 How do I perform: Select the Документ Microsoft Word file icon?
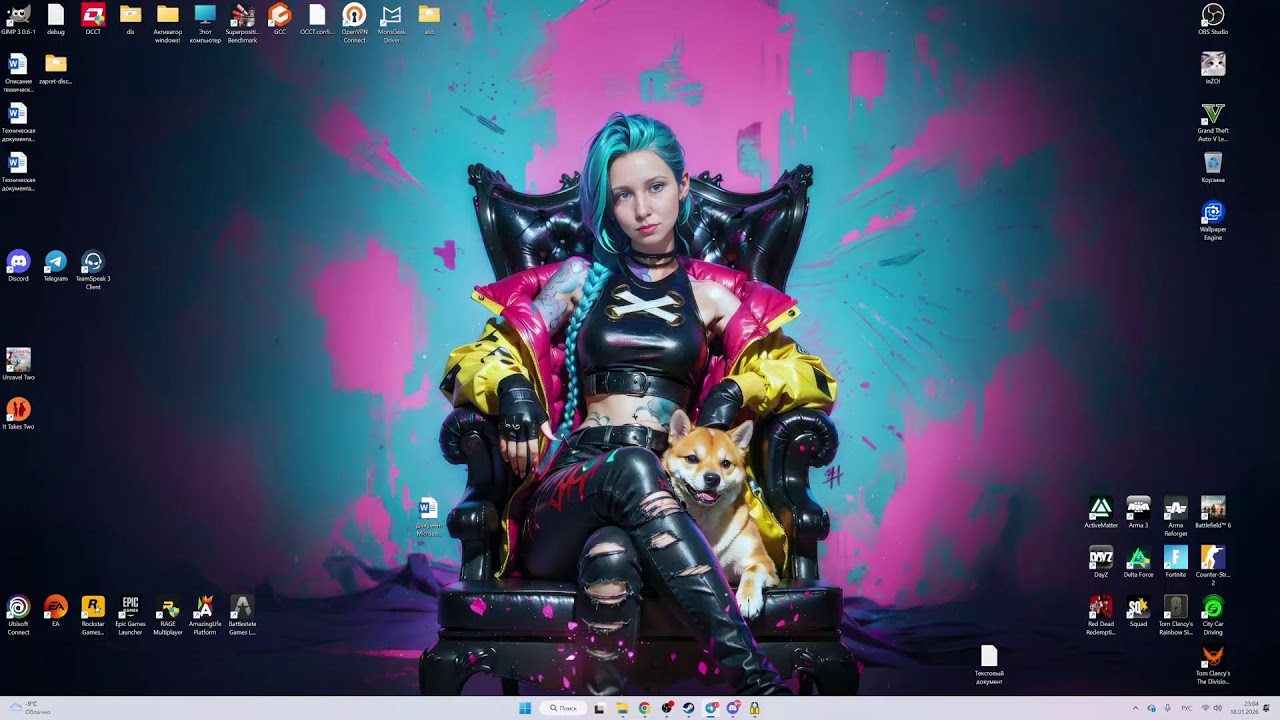click(x=429, y=517)
